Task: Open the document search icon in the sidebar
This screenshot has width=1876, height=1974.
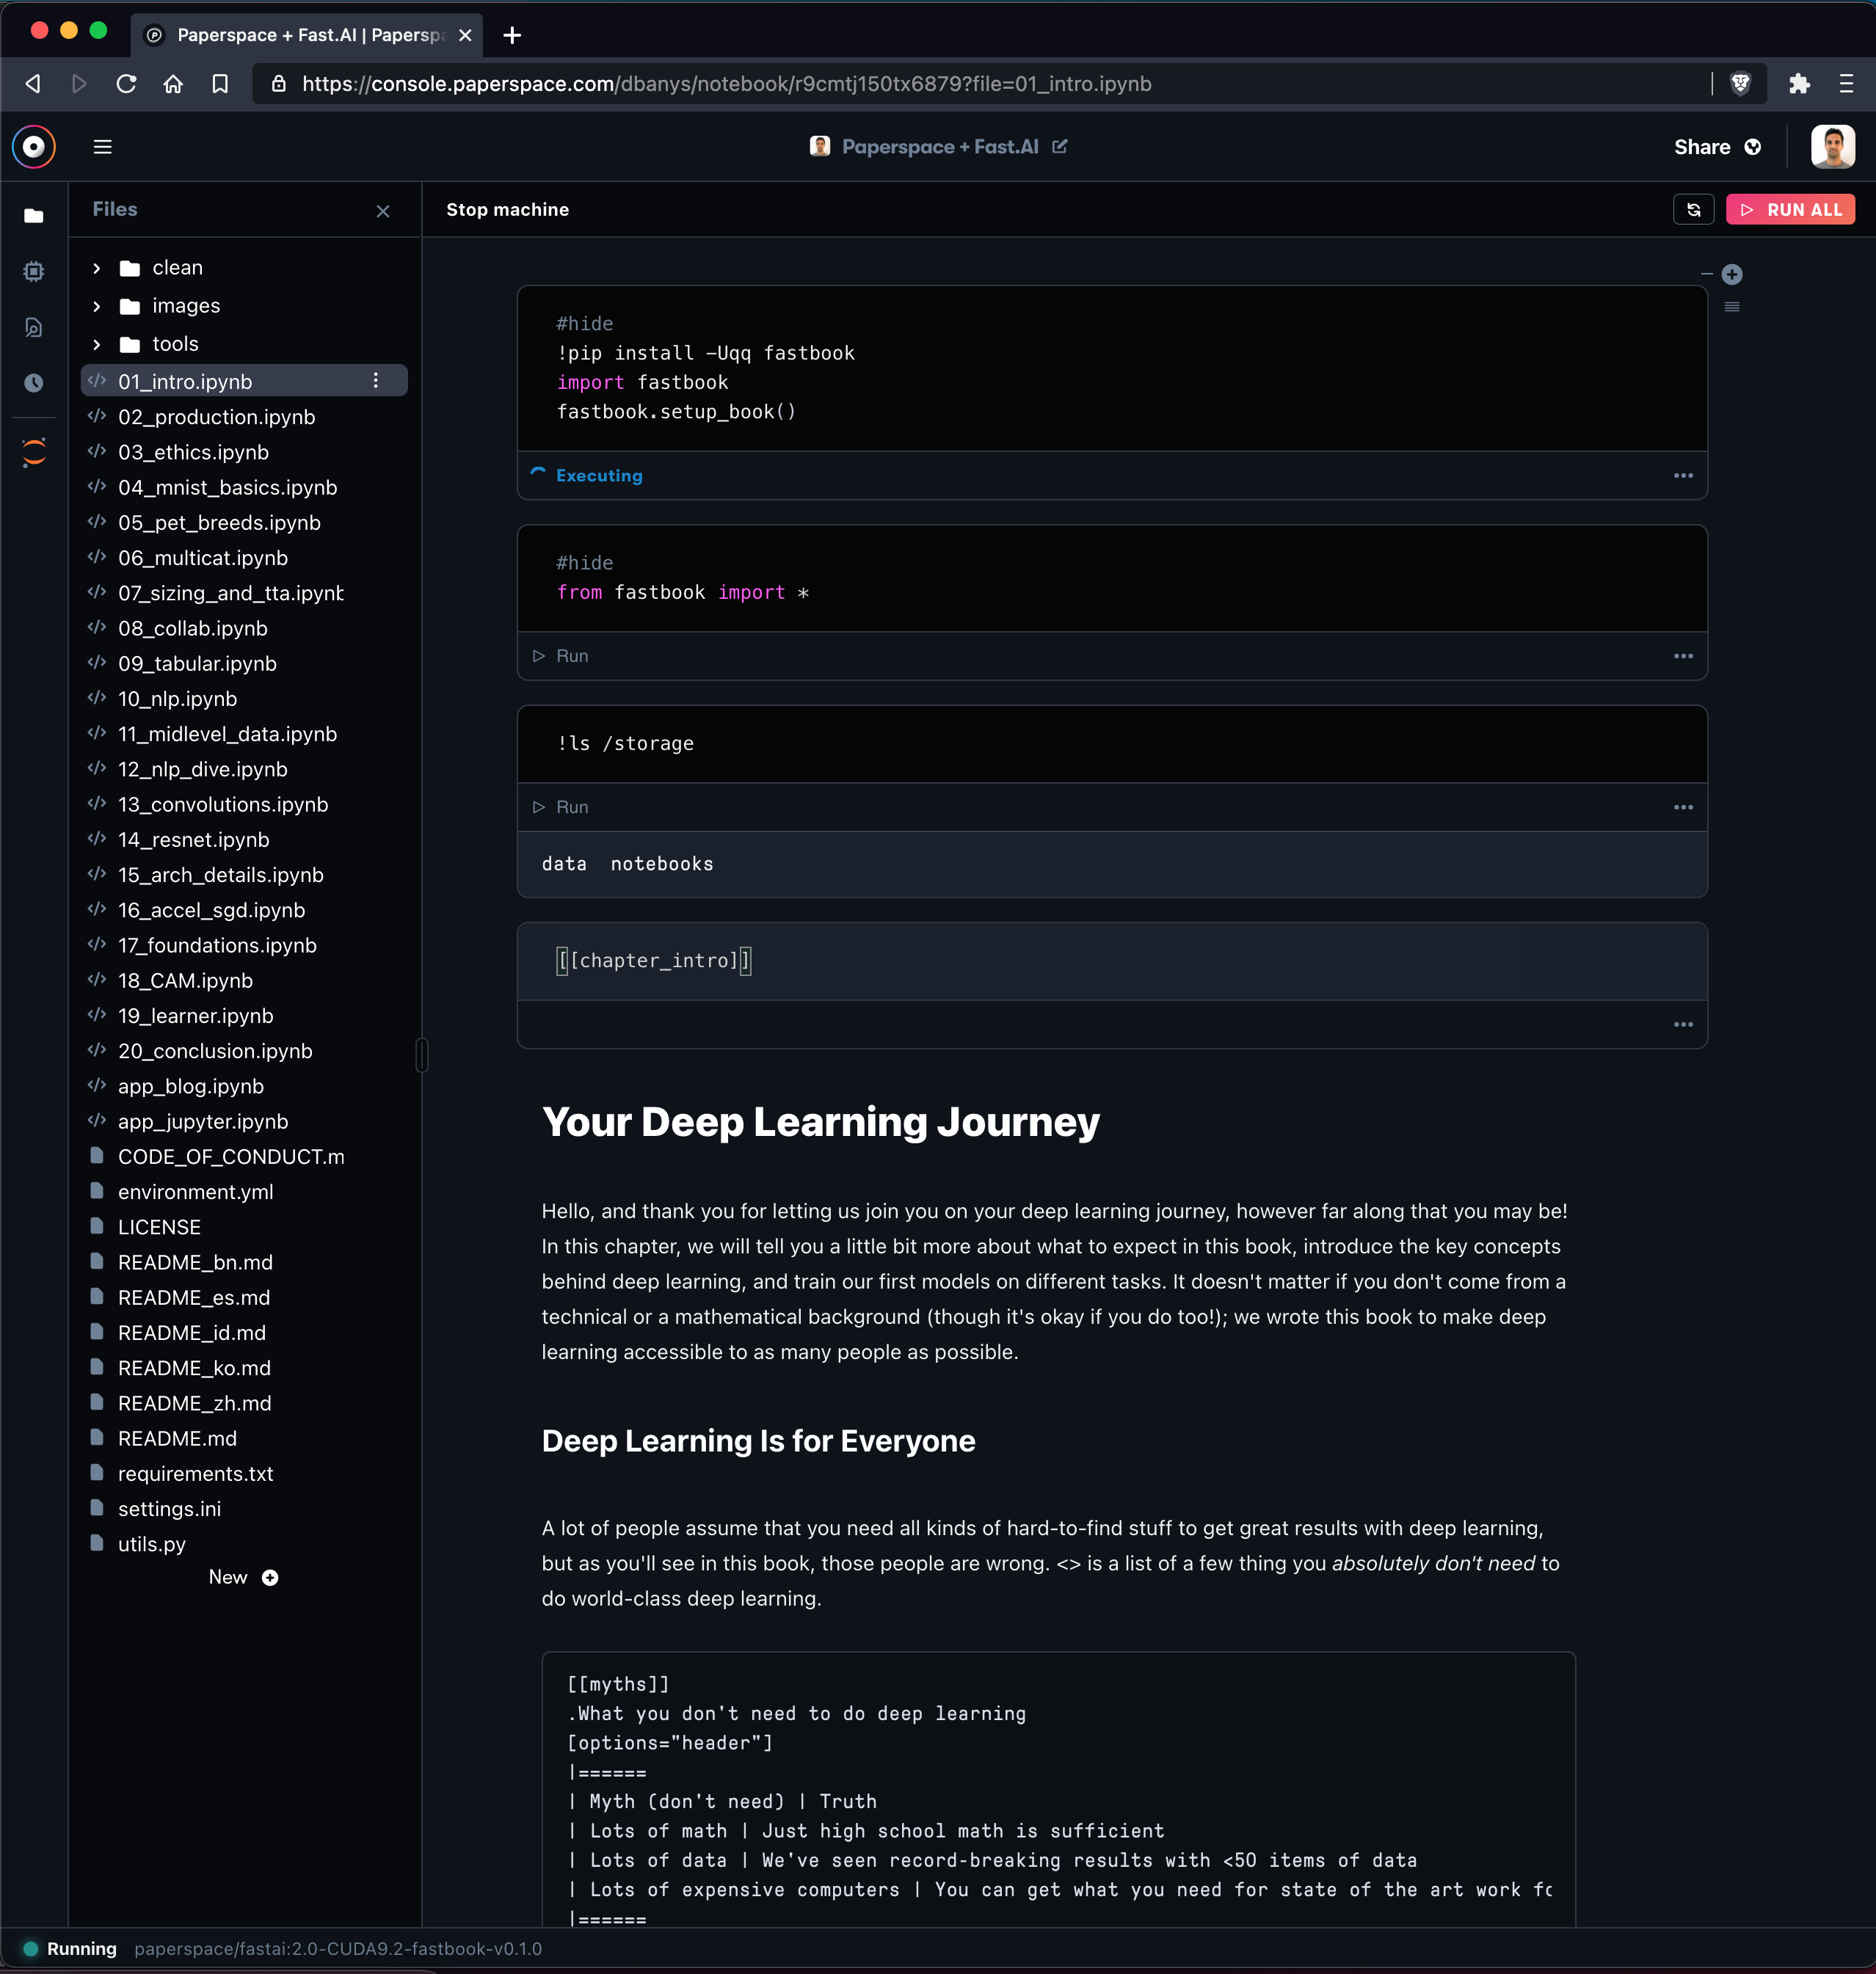Action: click(33, 326)
